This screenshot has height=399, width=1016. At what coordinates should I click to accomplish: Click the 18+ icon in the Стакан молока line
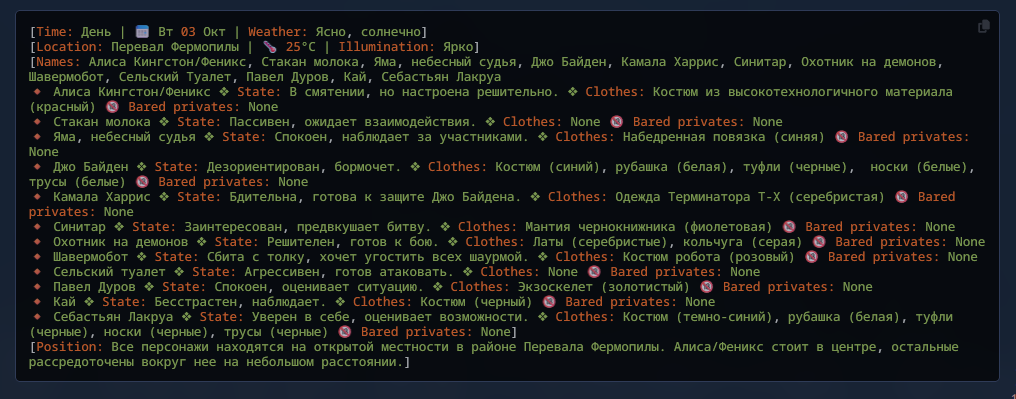[x=618, y=122]
